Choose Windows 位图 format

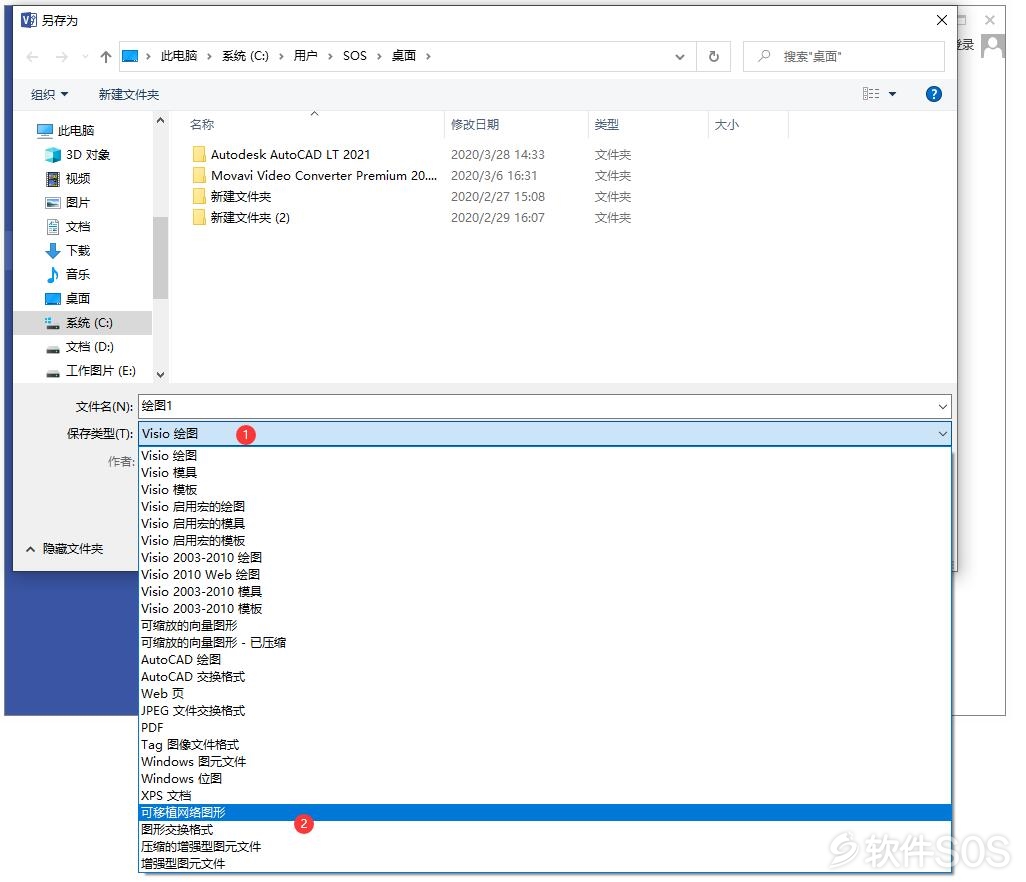[x=544, y=779]
